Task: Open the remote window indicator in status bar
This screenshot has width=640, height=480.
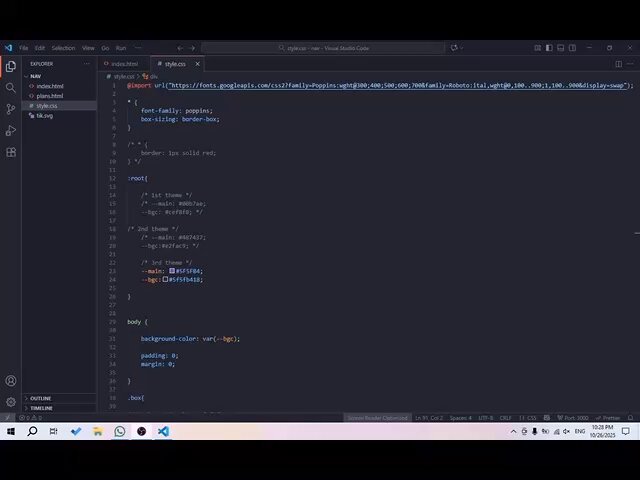Action: 7,418
